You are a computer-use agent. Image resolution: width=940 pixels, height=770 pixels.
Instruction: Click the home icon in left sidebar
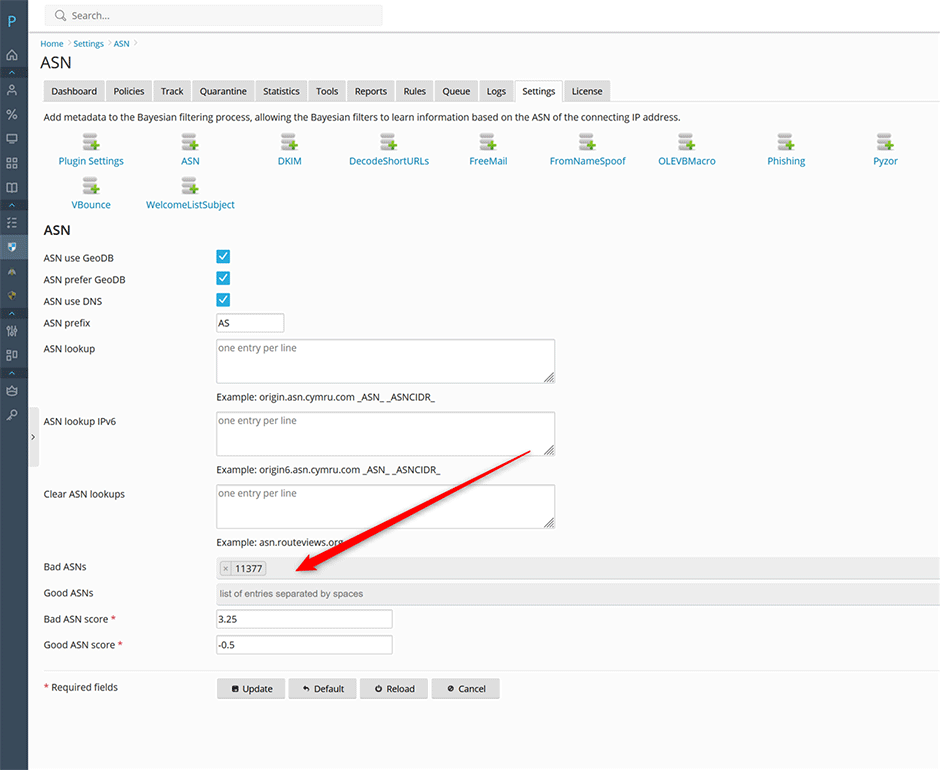[x=12, y=55]
